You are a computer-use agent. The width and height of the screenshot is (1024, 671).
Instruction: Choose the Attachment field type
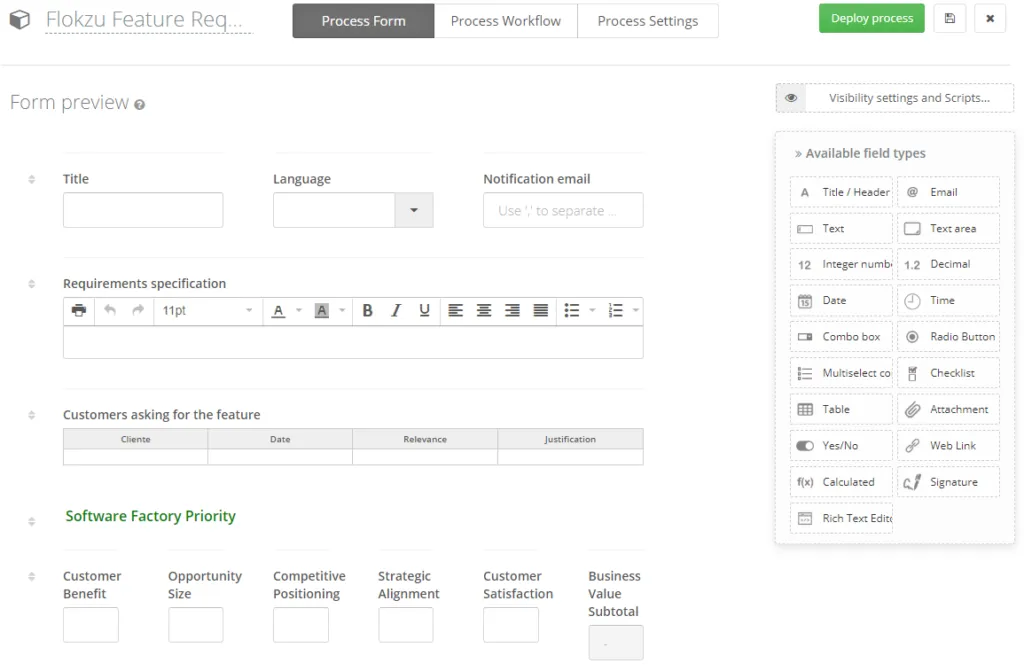click(948, 410)
